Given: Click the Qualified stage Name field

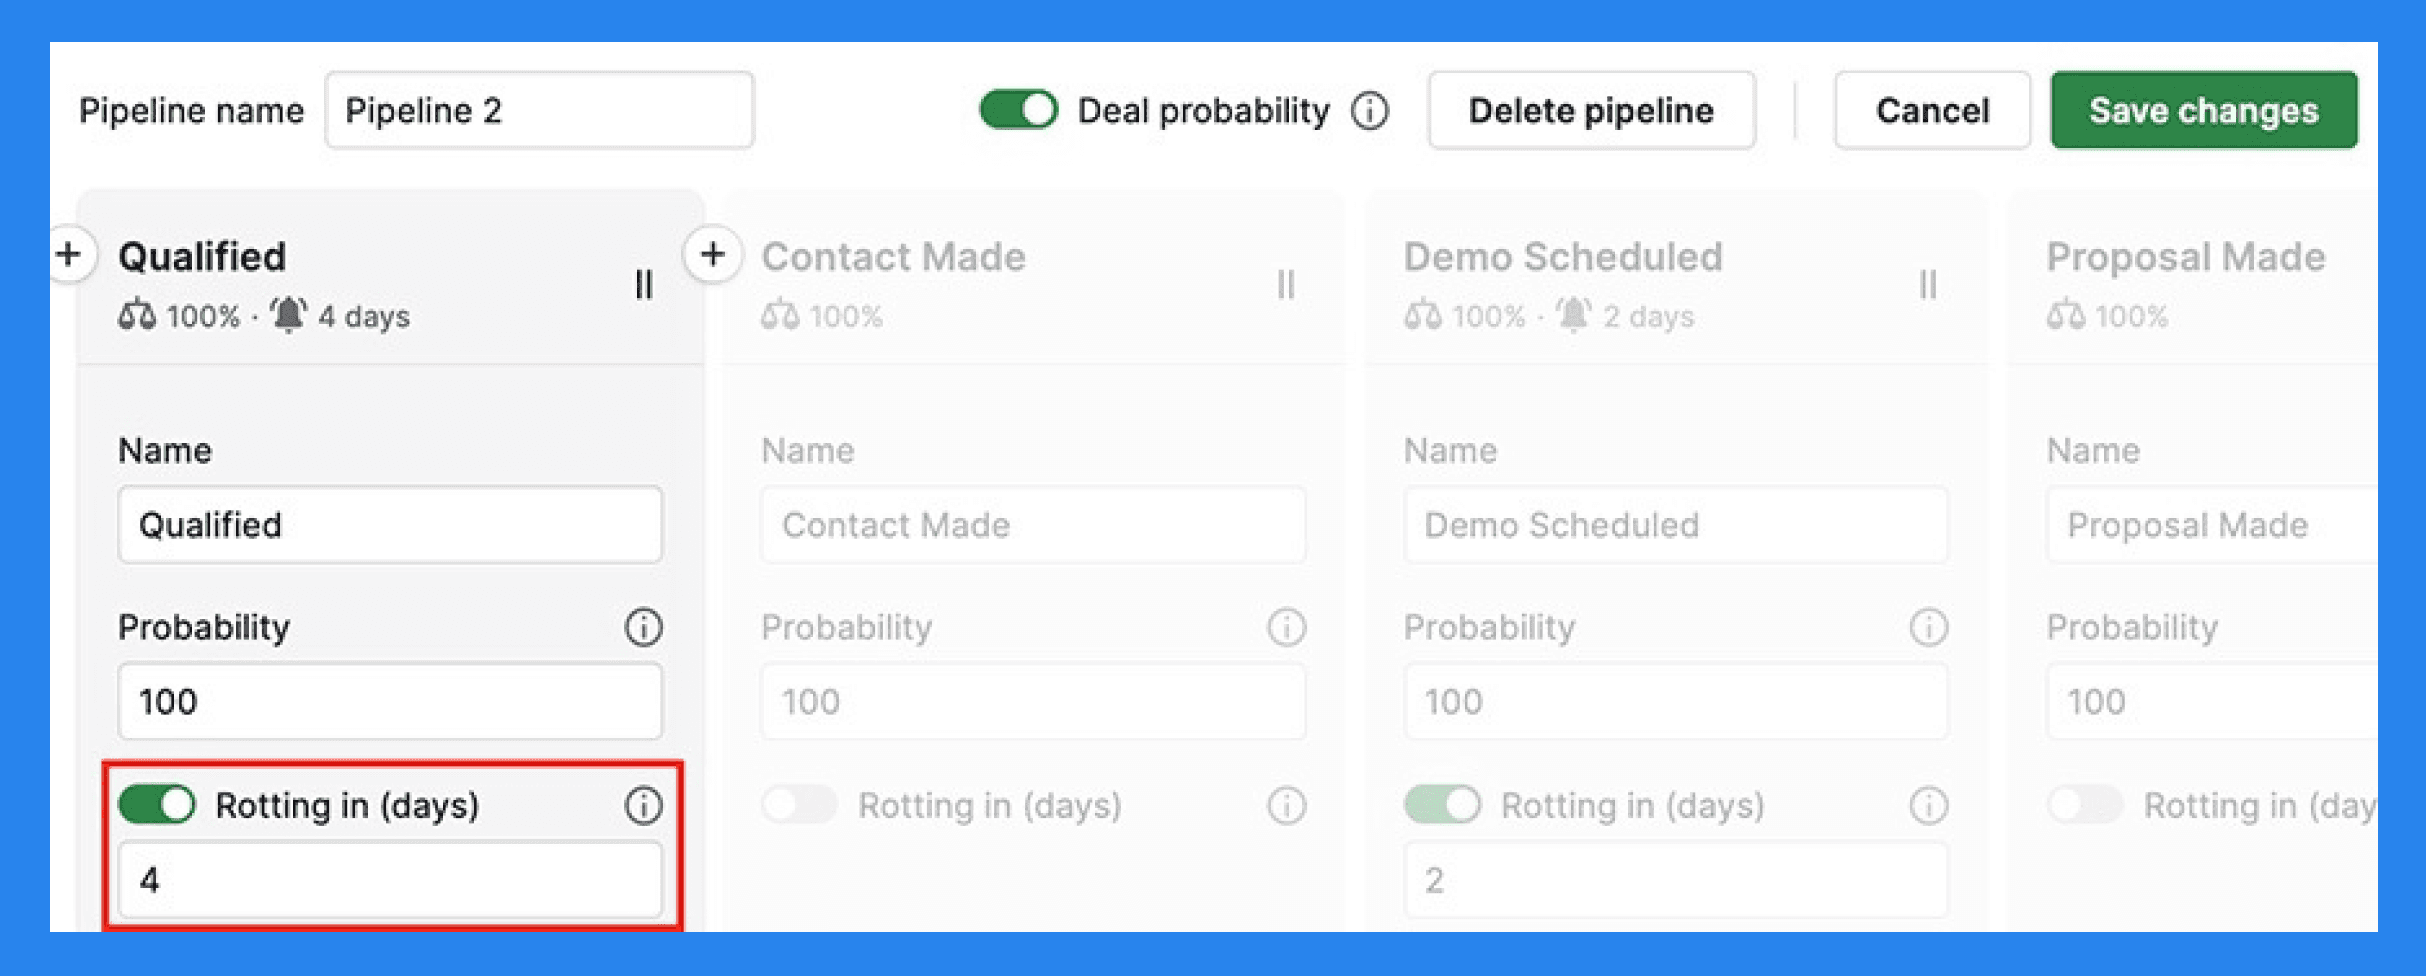Looking at the screenshot, I should coord(390,525).
